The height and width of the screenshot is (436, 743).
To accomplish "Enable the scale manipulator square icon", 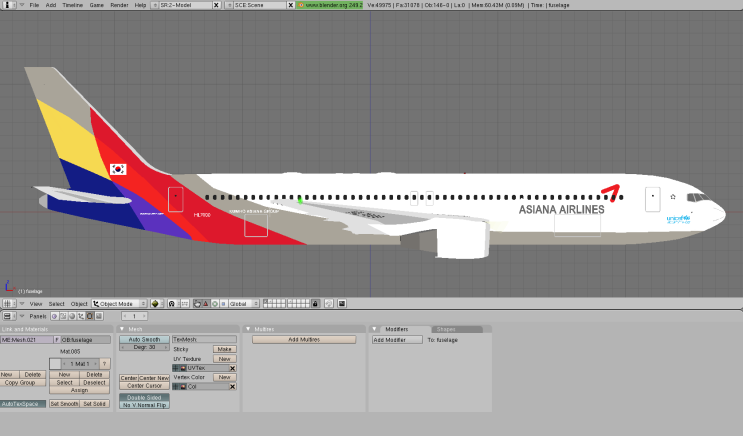I will pyautogui.click(x=223, y=304).
